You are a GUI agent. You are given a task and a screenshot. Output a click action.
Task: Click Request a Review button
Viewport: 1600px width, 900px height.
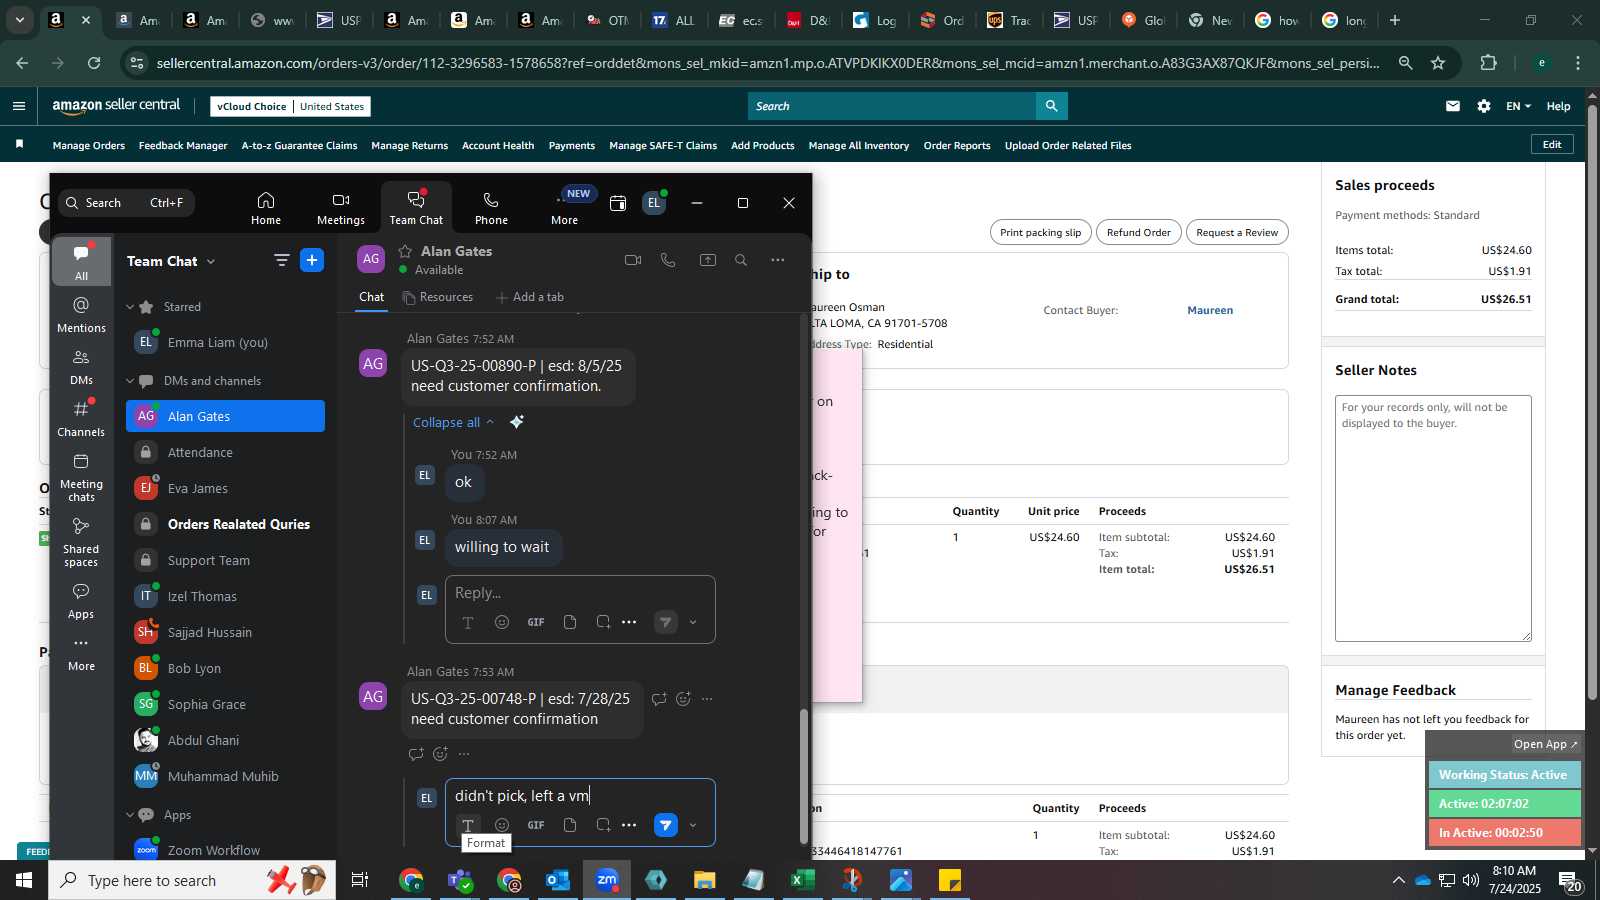[x=1237, y=232]
